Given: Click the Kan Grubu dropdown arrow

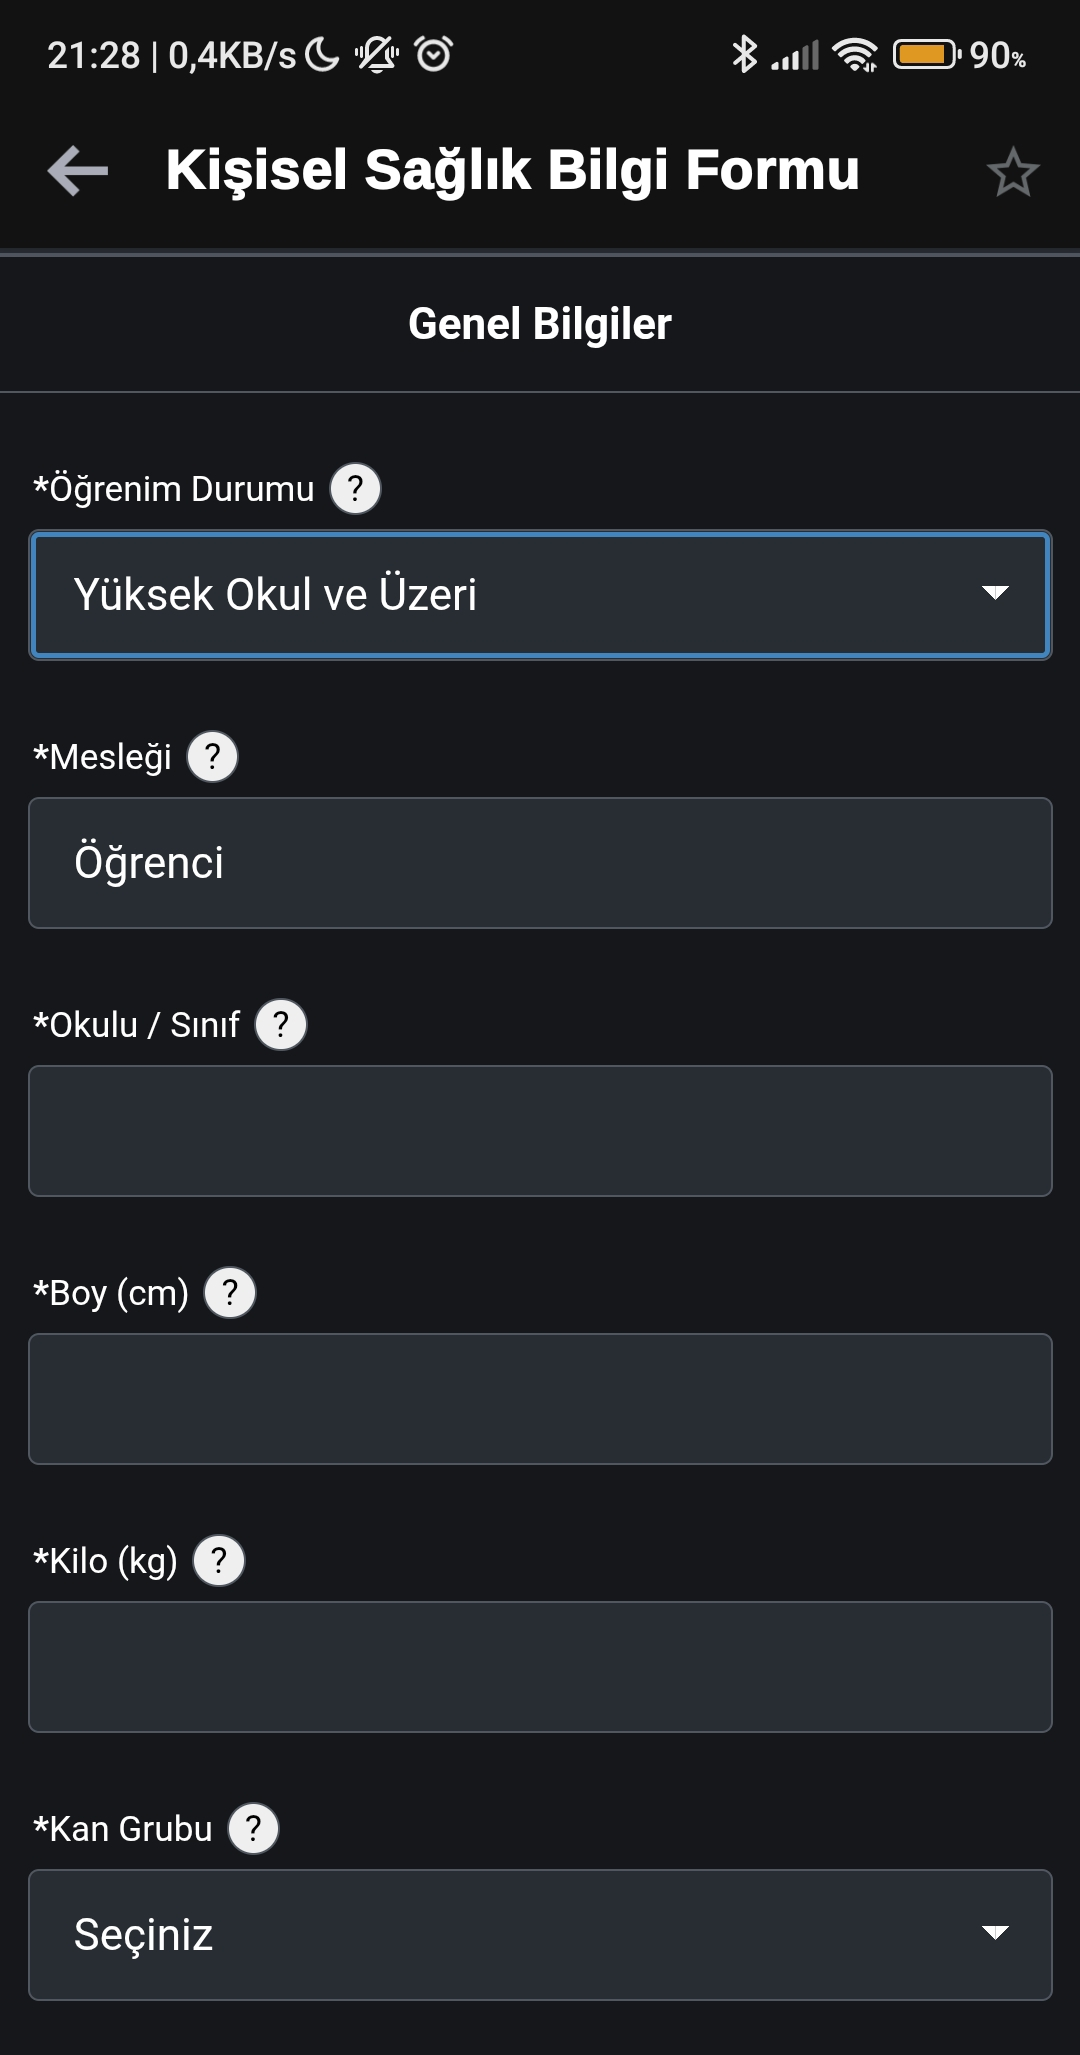Looking at the screenshot, I should click(995, 1933).
